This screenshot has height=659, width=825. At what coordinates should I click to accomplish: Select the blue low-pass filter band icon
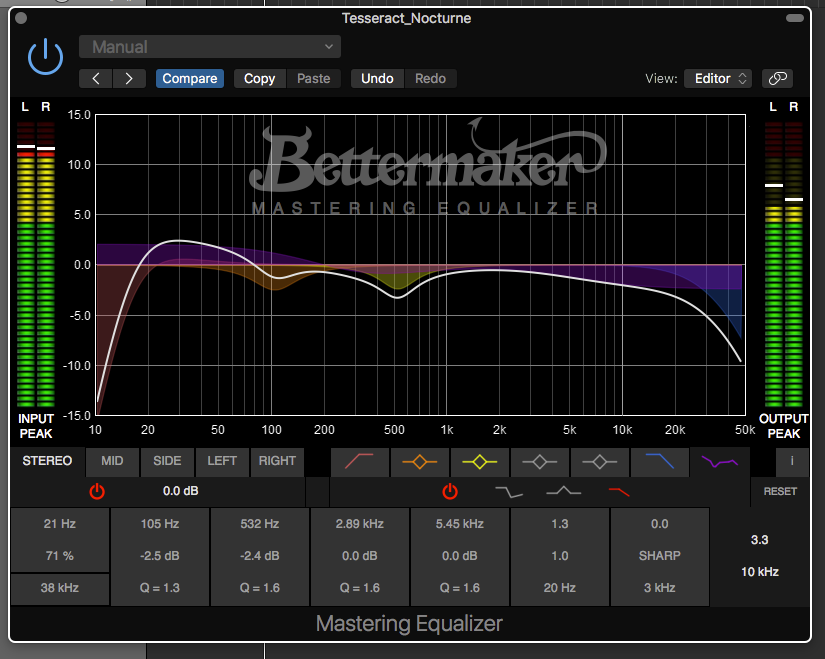[660, 461]
